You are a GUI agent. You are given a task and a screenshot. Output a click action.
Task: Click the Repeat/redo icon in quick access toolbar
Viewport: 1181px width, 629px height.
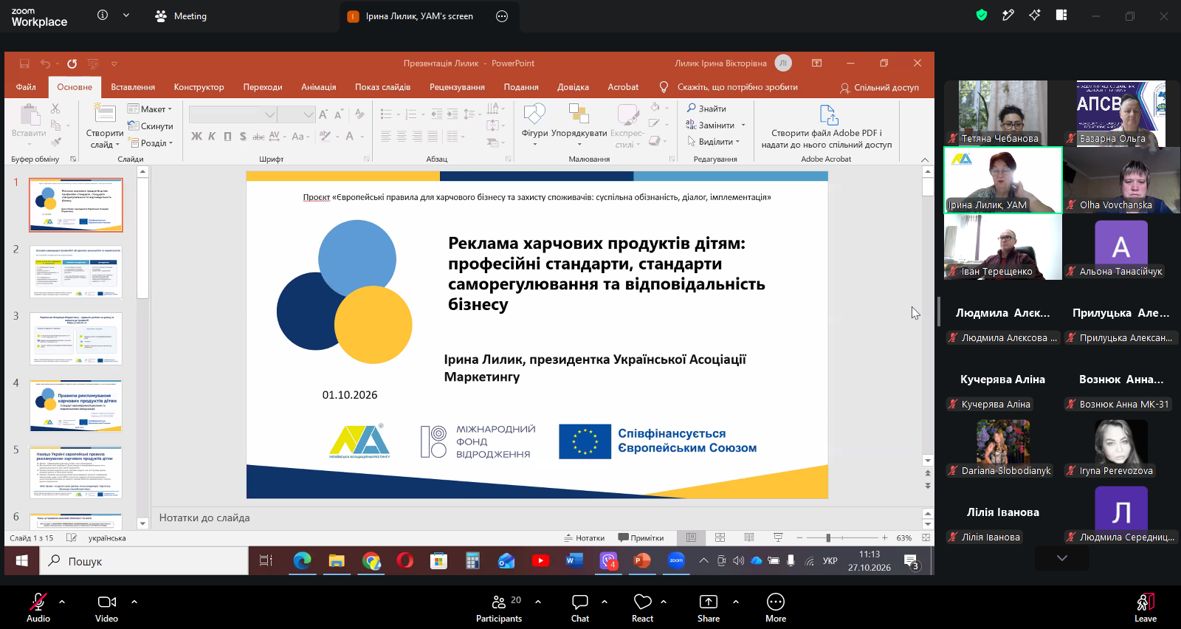click(x=72, y=63)
